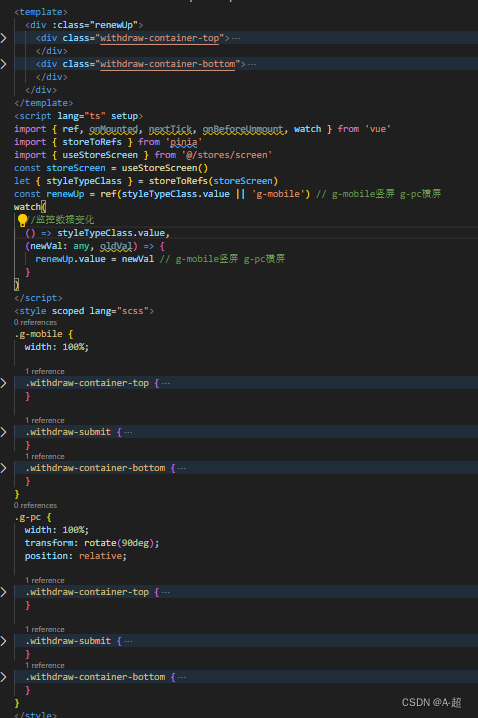The image size is (478, 718).
Task: Unfold .withdraw-container-top rule inside .g-pc
Action: coord(4,592)
